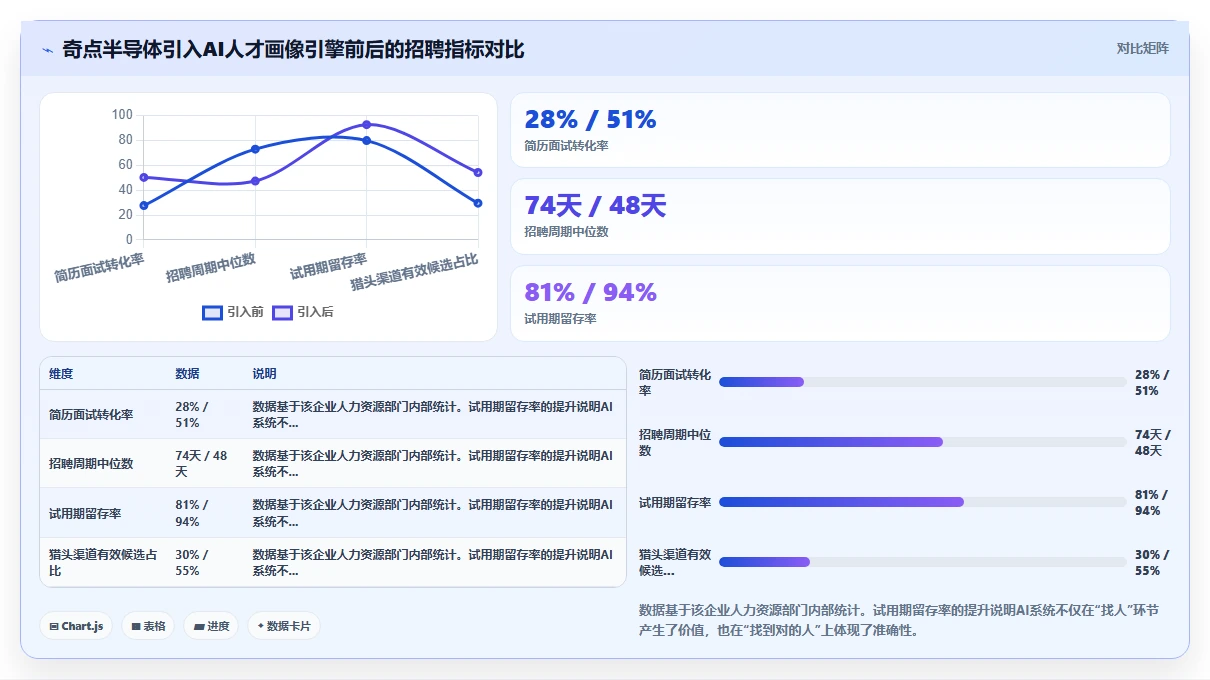Screen dimensions: 1210x680
Task: Click the 表格 tag
Action: click(x=148, y=626)
